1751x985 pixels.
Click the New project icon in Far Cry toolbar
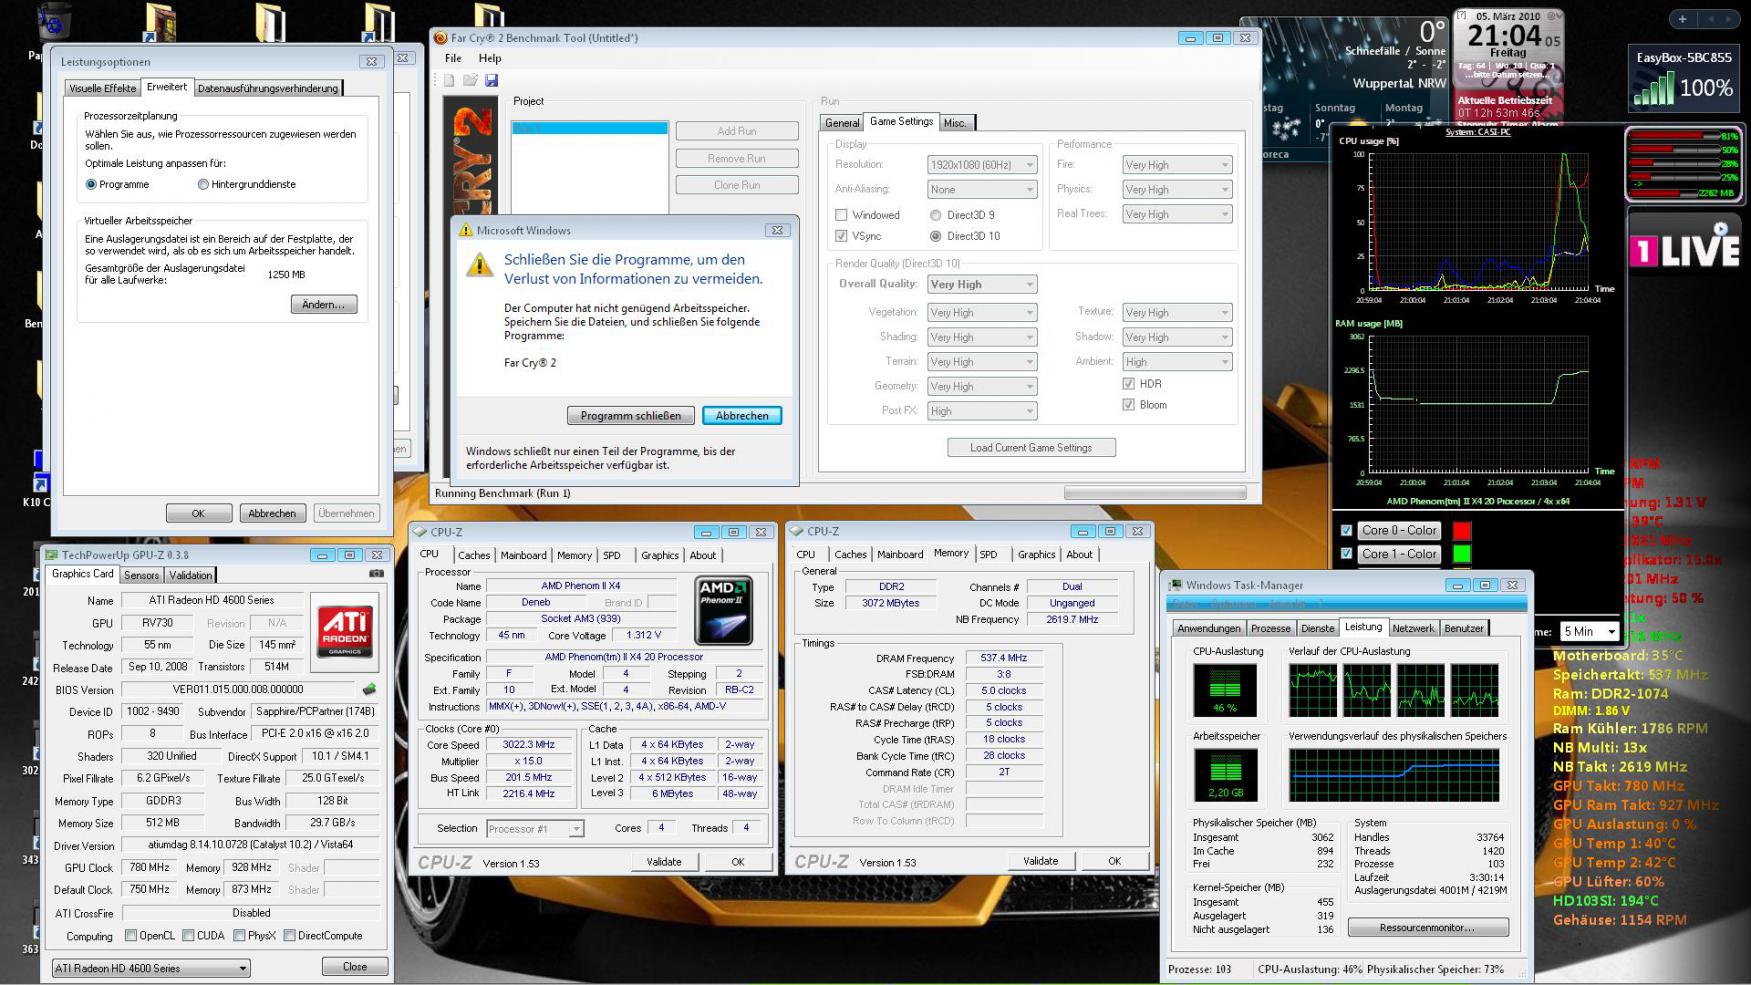tap(449, 80)
